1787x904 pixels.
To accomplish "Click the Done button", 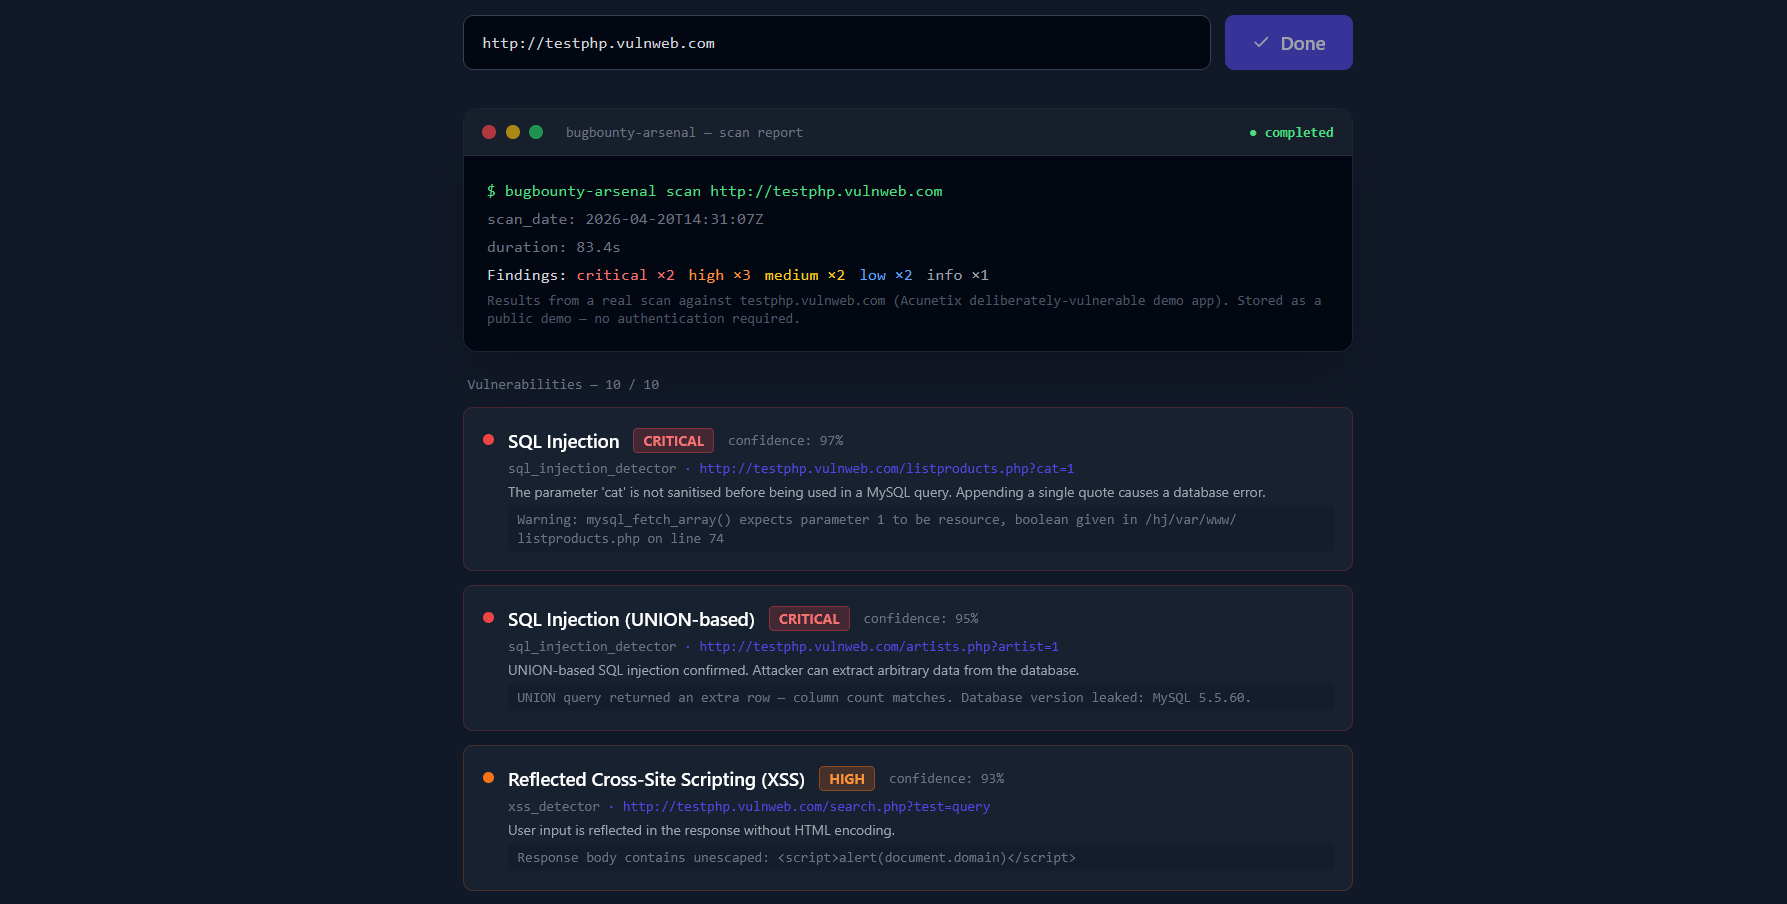I will (1288, 43).
